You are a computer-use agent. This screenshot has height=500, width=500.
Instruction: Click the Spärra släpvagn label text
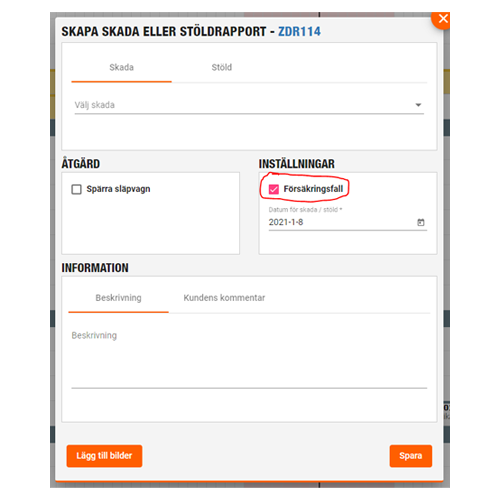point(118,189)
